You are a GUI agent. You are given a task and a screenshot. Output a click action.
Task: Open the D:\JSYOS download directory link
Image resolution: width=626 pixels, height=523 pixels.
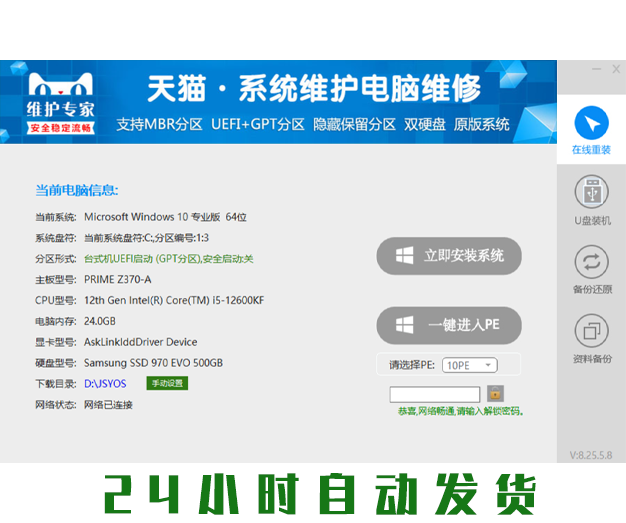click(105, 384)
